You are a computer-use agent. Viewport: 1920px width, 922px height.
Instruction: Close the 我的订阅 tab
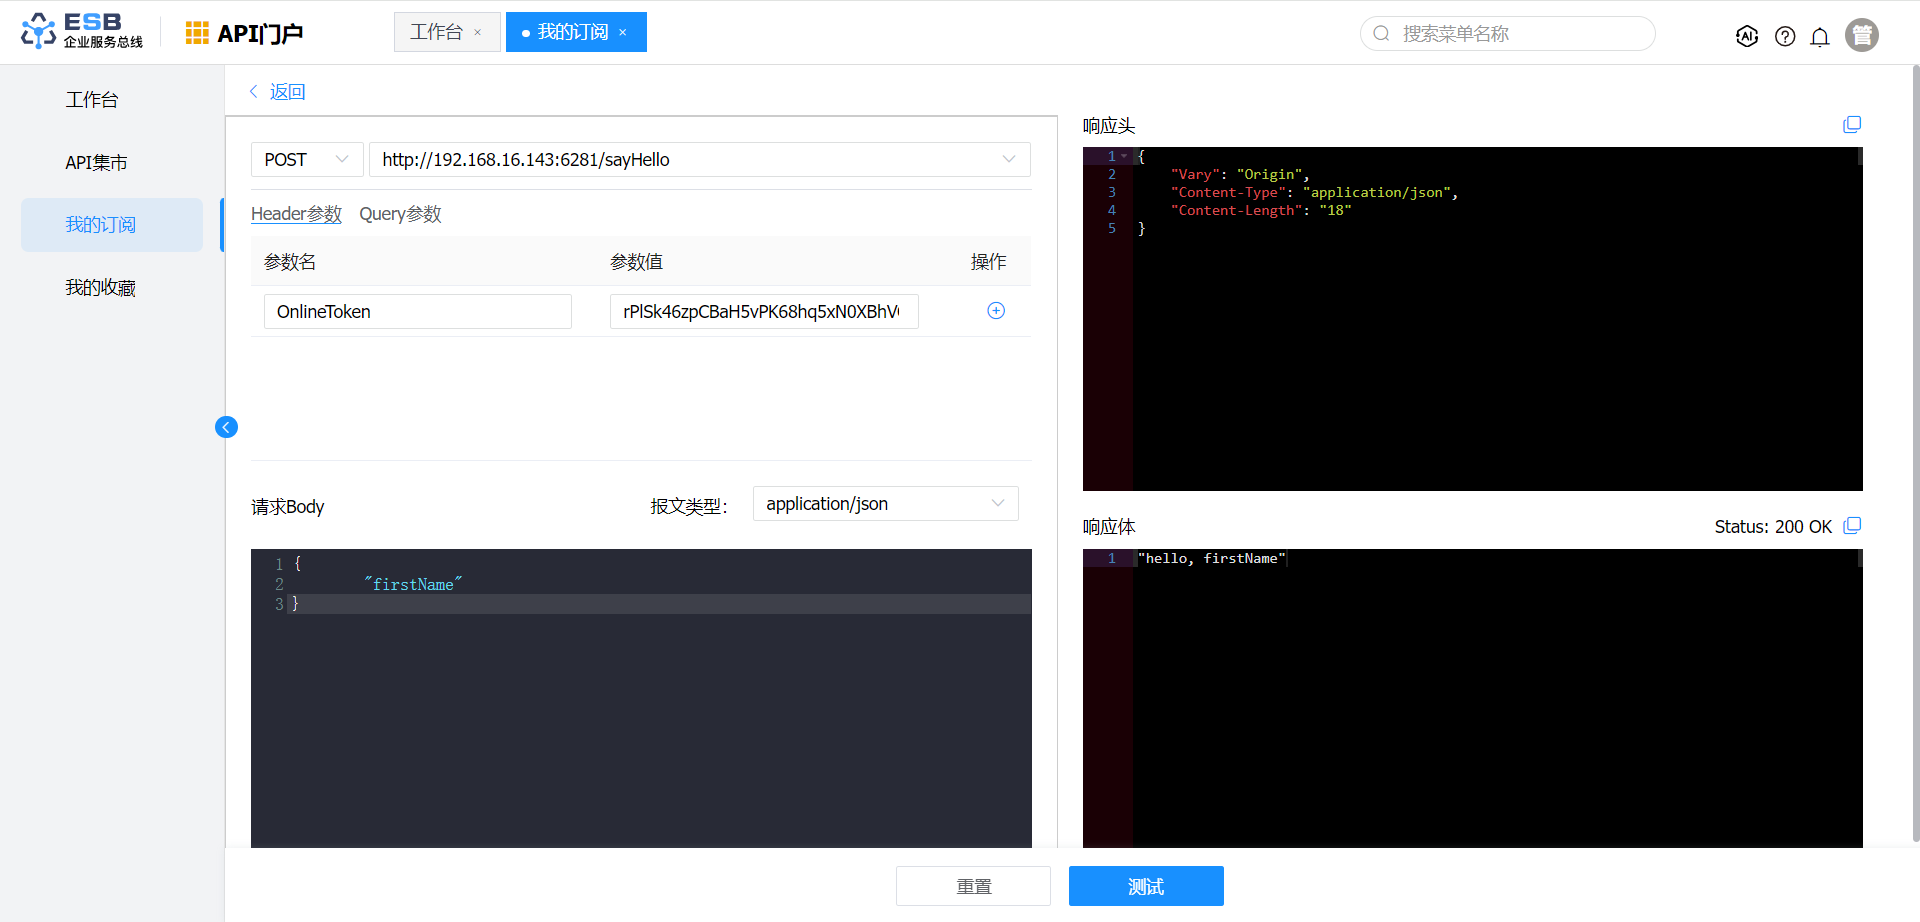623,33
